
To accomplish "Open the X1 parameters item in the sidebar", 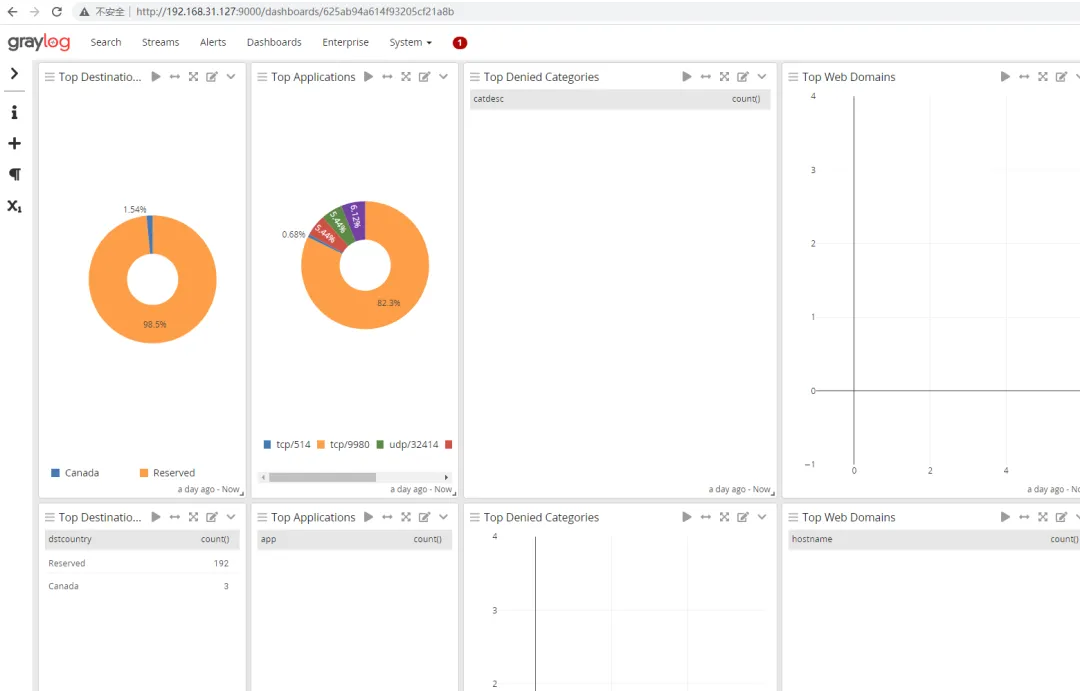I will coord(14,206).
